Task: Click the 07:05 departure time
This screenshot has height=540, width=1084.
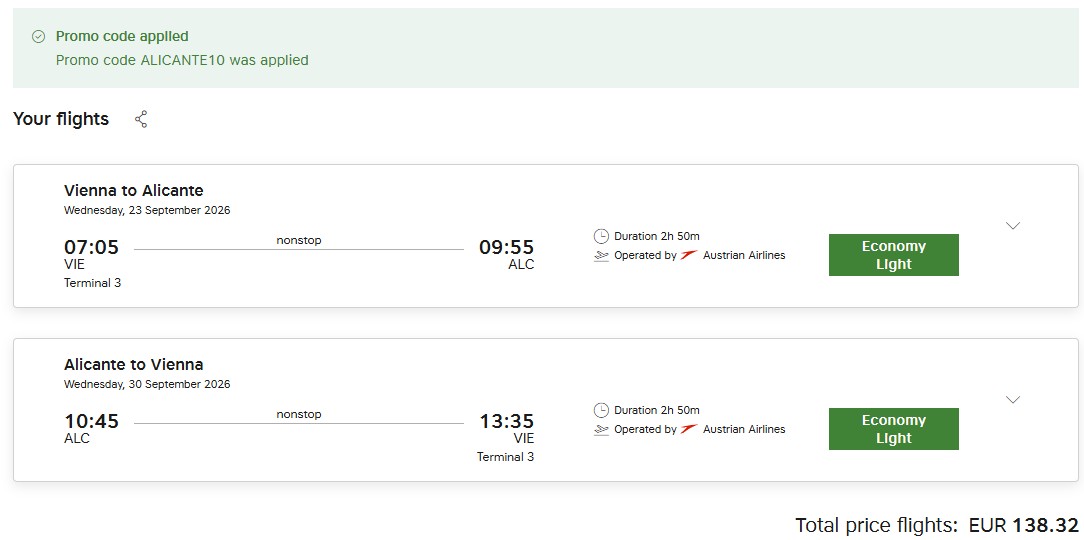Action: (x=91, y=247)
